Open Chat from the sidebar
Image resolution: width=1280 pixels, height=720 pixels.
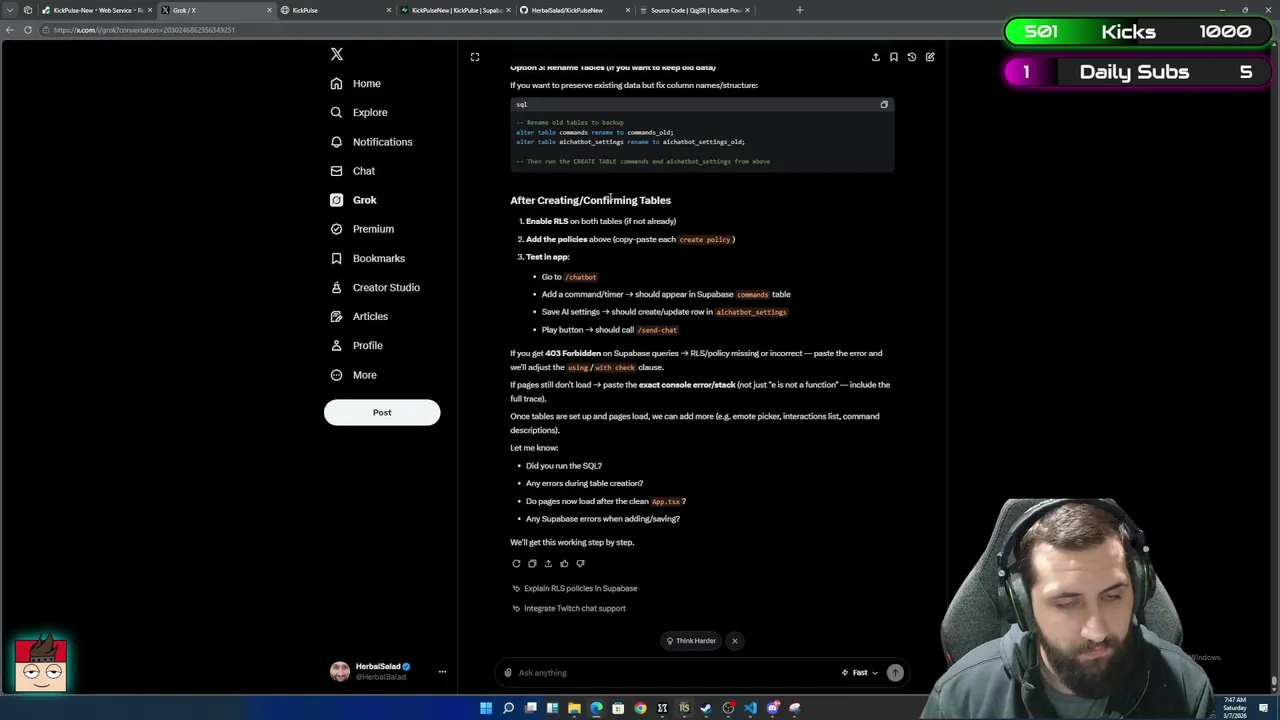(x=353, y=171)
